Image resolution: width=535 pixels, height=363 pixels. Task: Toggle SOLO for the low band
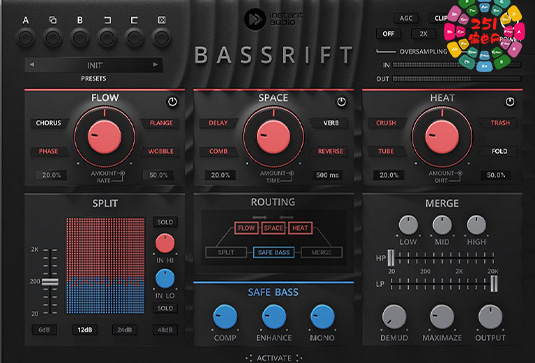pyautogui.click(x=165, y=308)
